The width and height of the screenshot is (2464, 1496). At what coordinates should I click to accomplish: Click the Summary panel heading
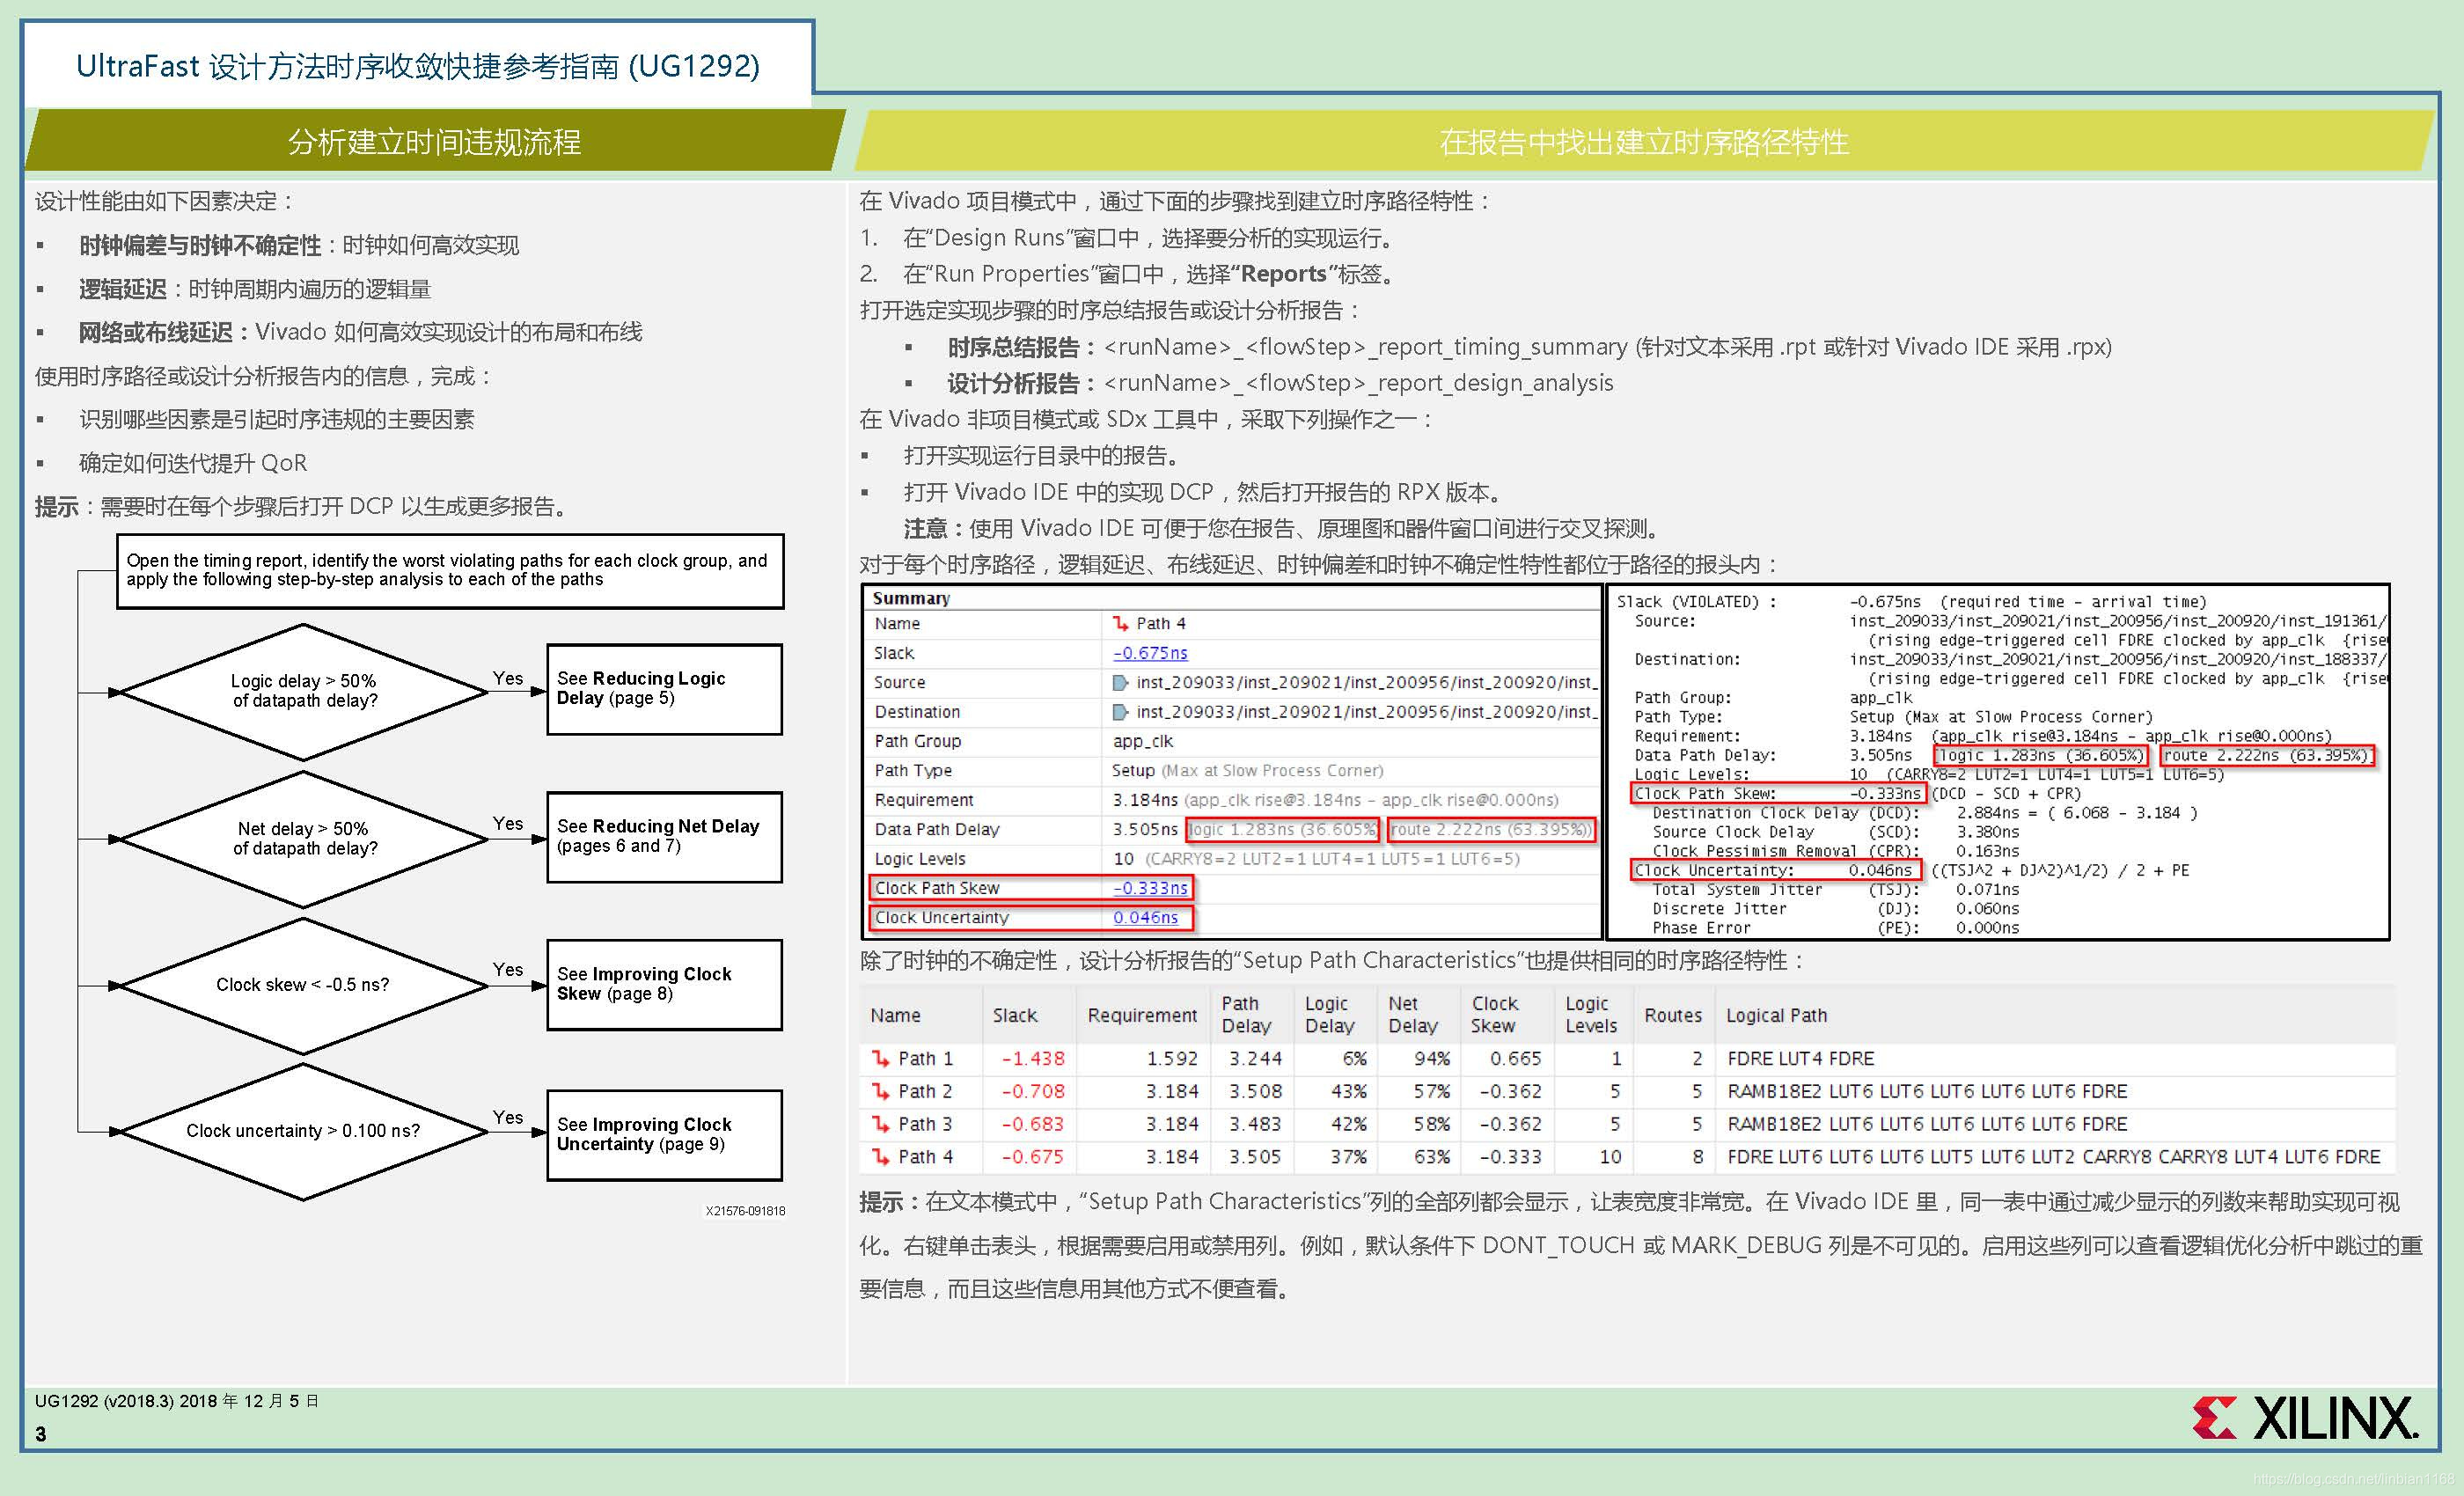click(911, 598)
